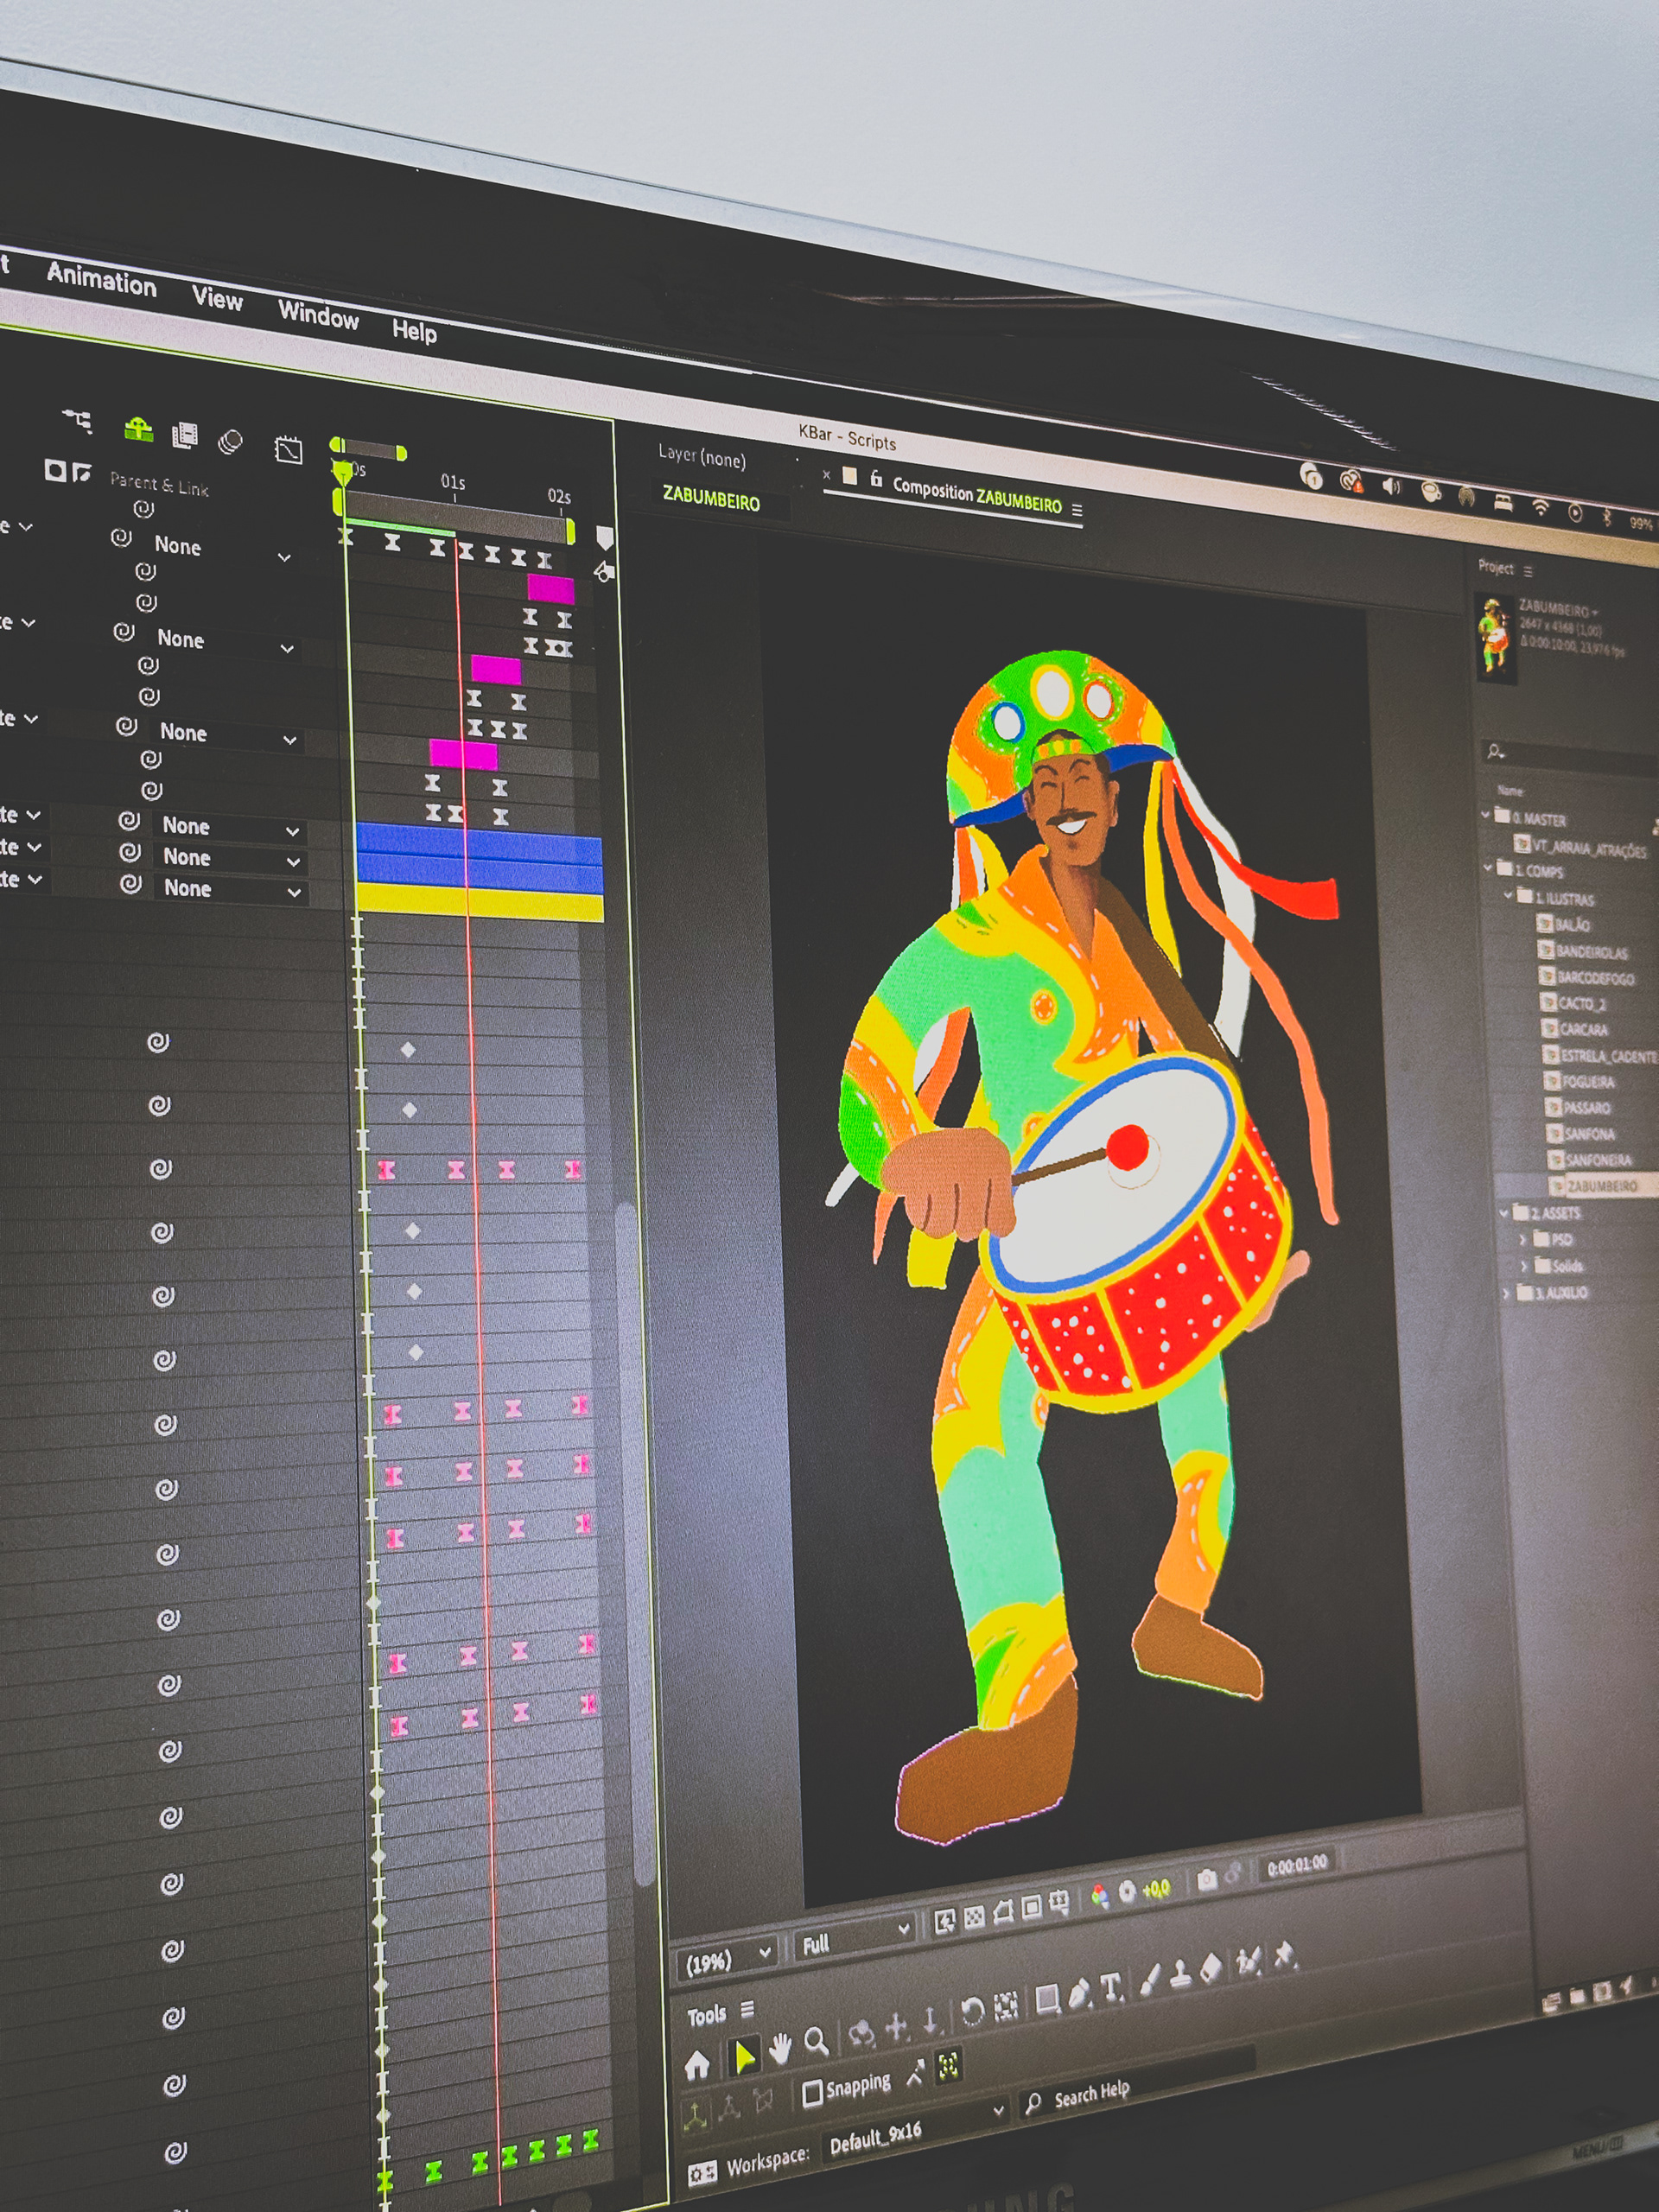Screen dimensions: 1659x2212
Task: Click the yellow layer bar in timeline
Action: click(x=480, y=901)
